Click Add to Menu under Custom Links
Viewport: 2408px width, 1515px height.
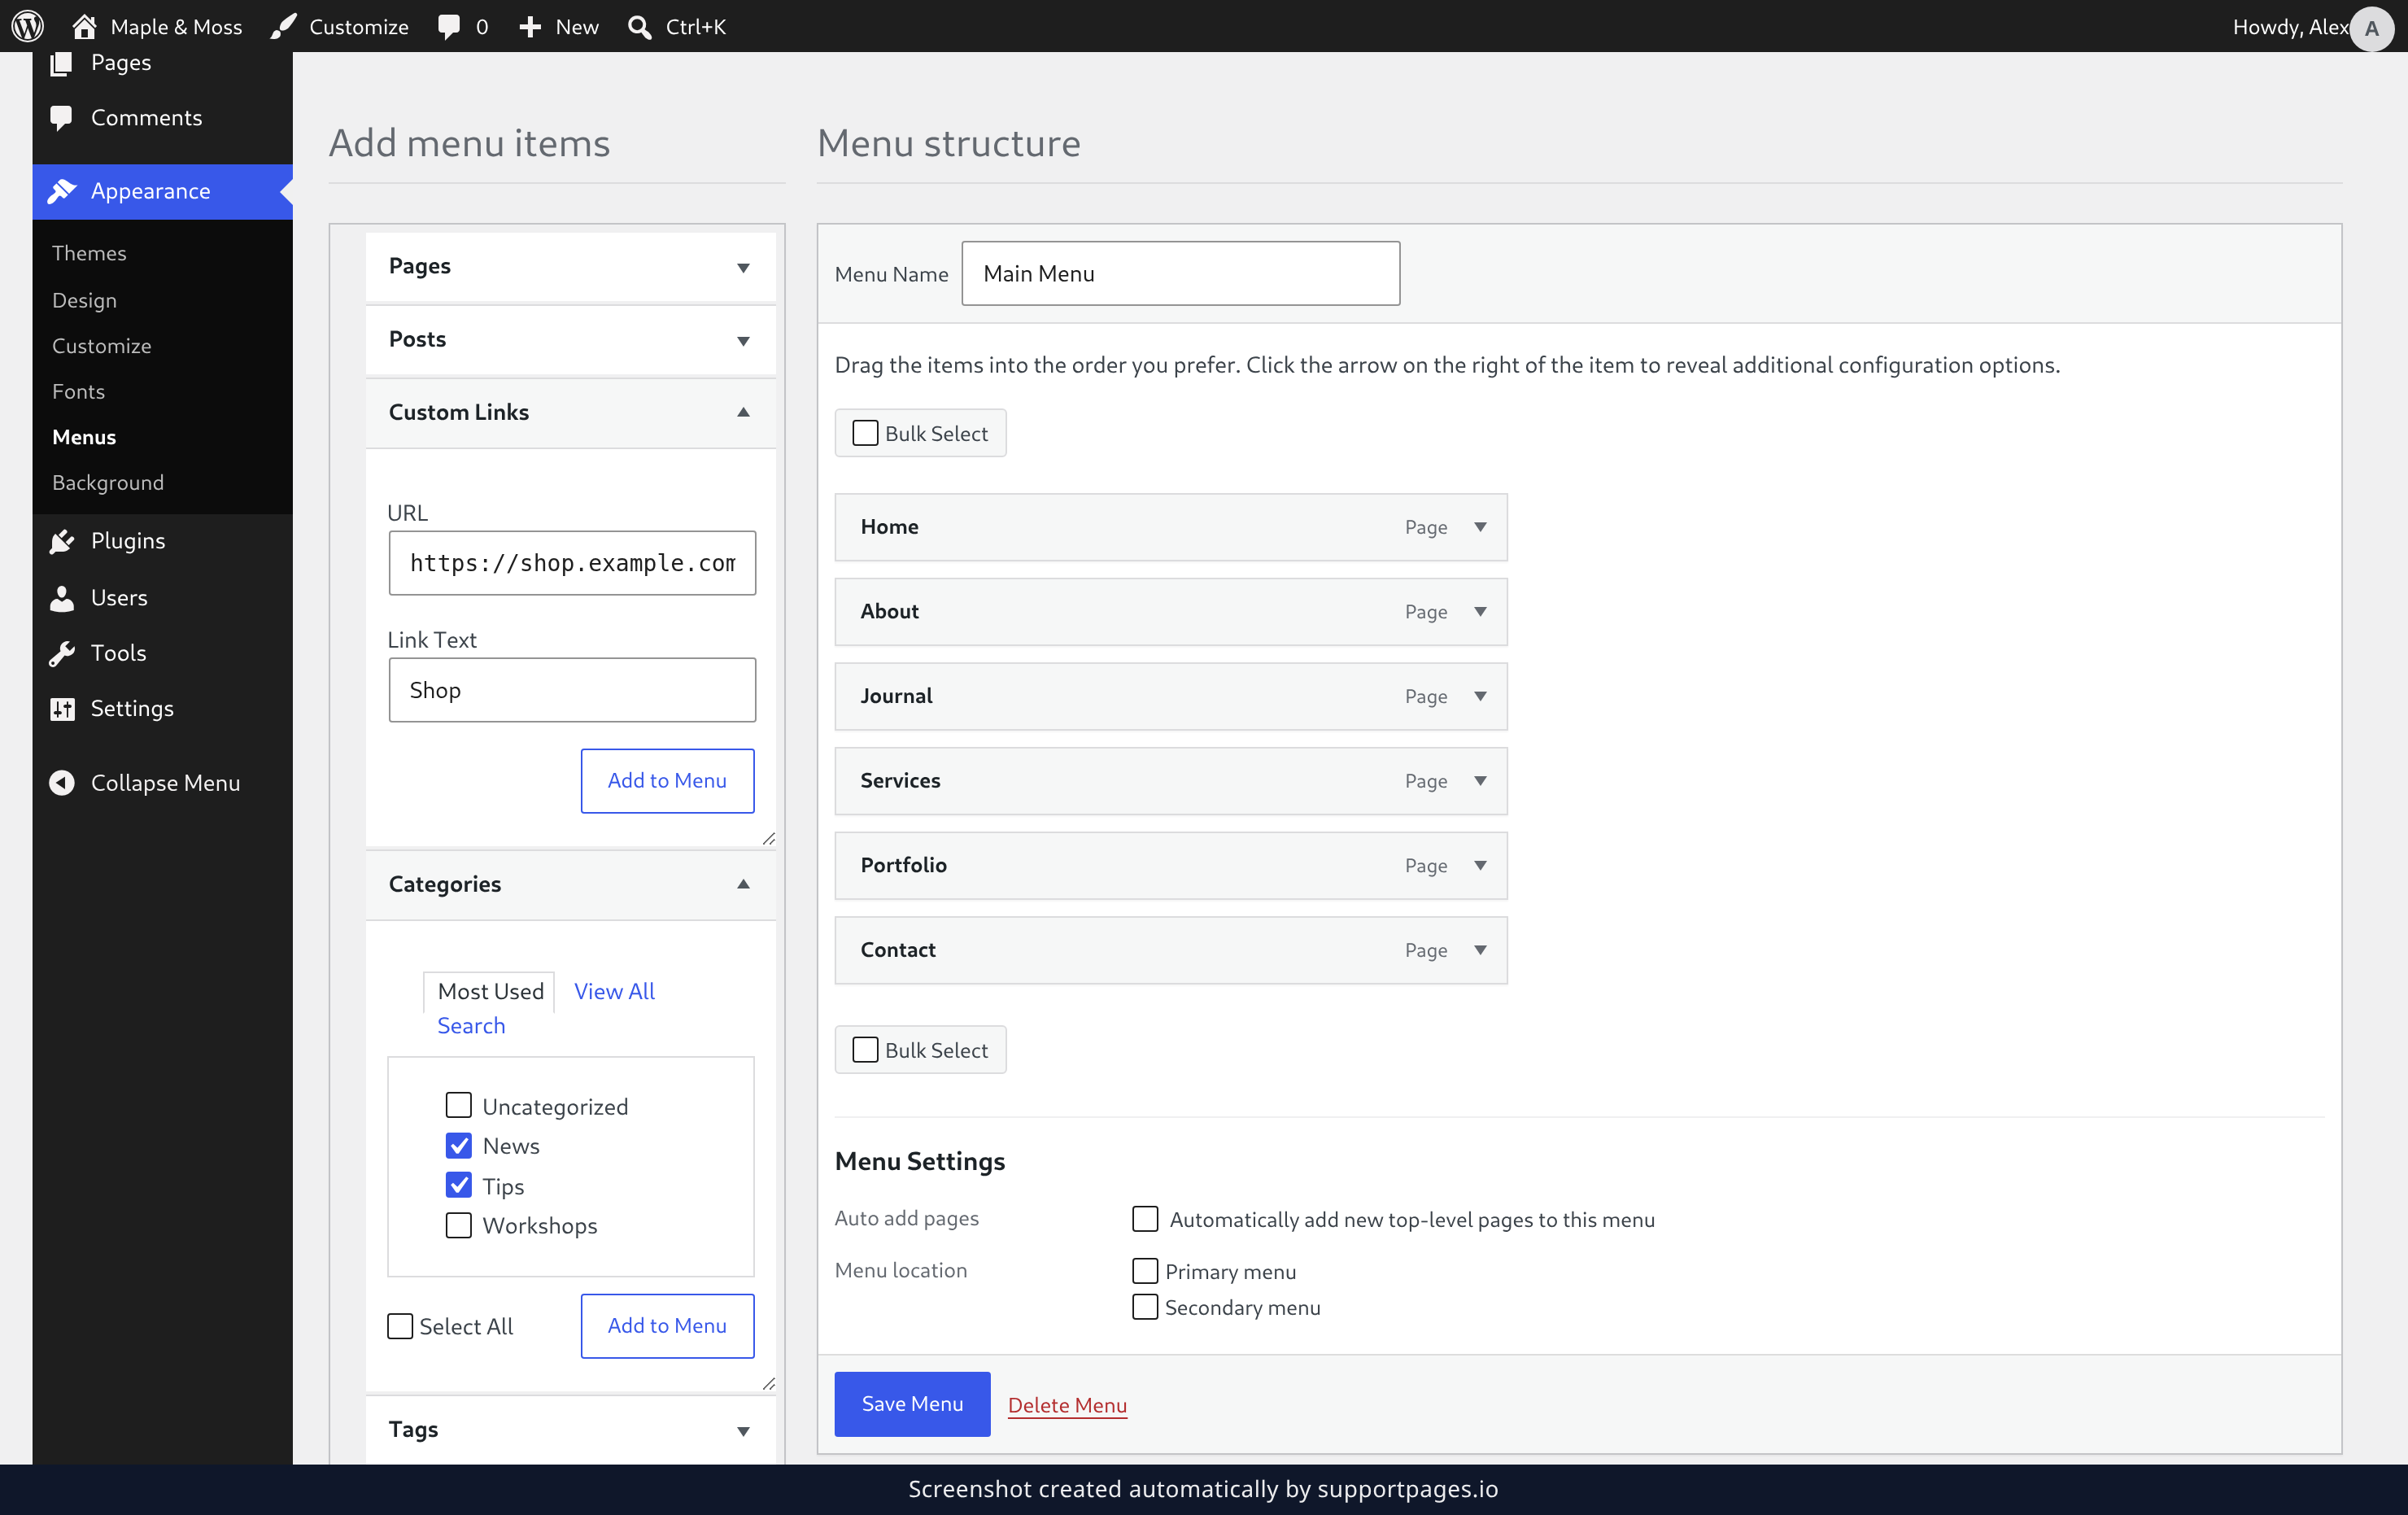(x=667, y=781)
